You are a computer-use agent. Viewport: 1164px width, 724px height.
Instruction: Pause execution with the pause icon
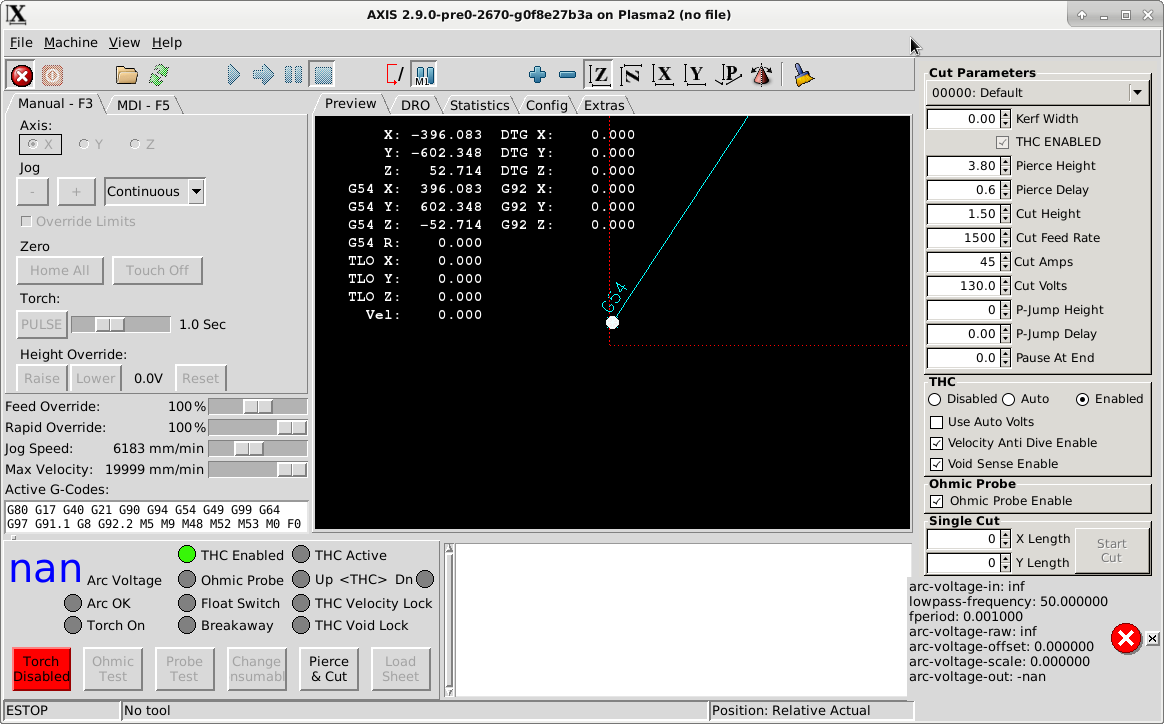coord(293,75)
